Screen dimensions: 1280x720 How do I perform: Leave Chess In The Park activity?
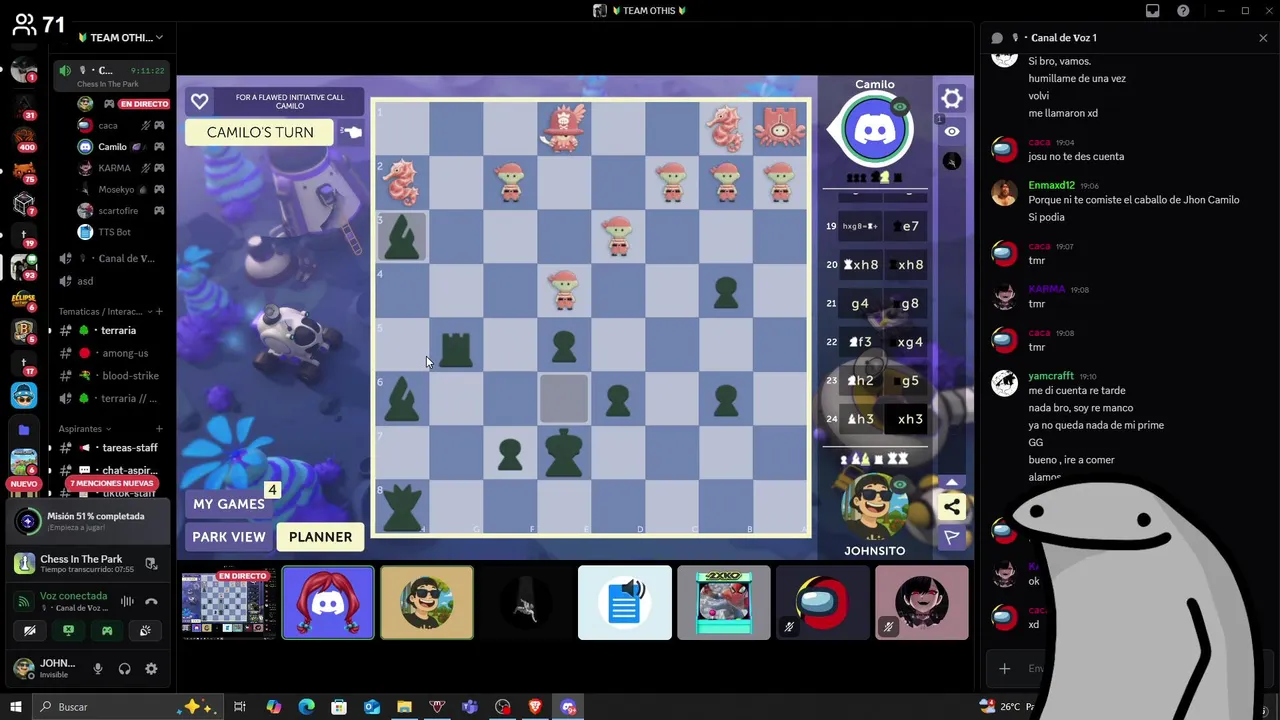(151, 564)
